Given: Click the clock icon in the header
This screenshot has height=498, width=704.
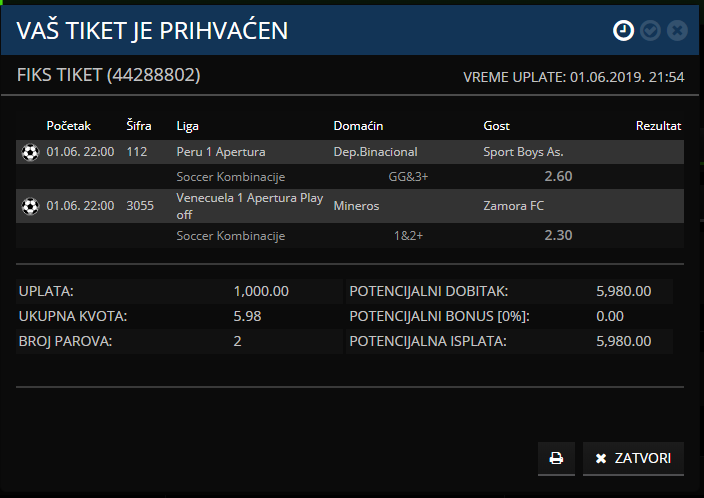Looking at the screenshot, I should point(623,31).
